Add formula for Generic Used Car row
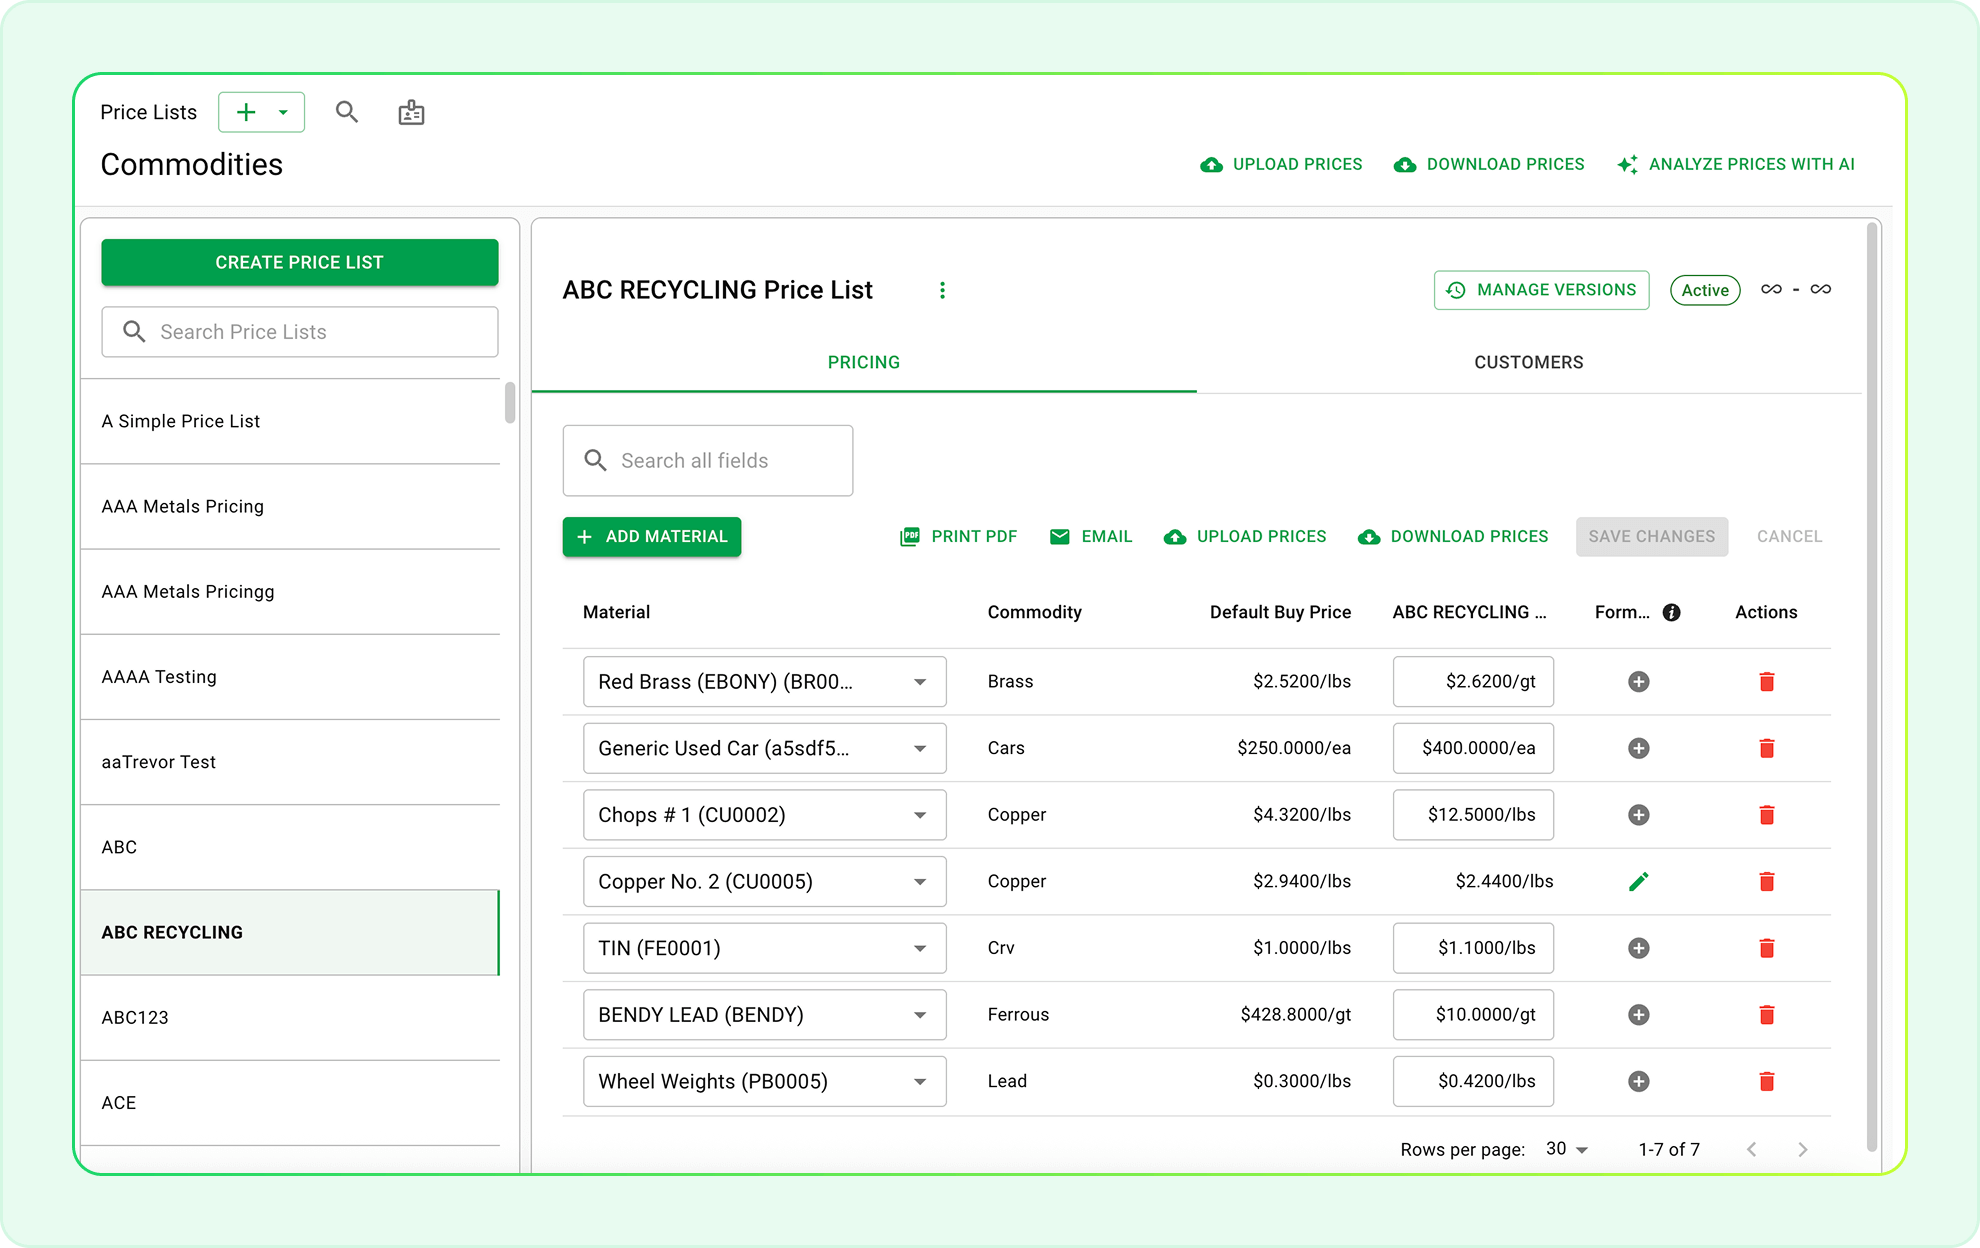 [1638, 748]
